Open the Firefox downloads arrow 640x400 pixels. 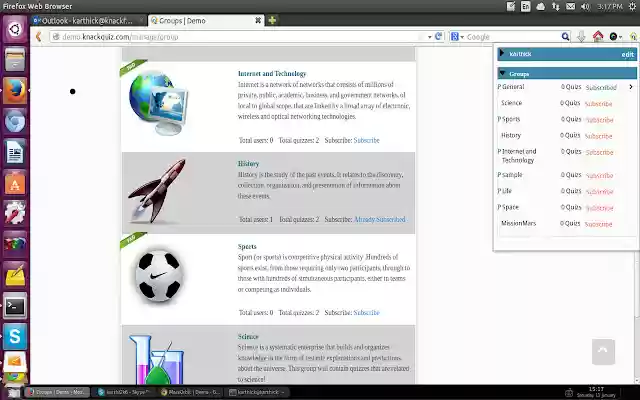581,37
